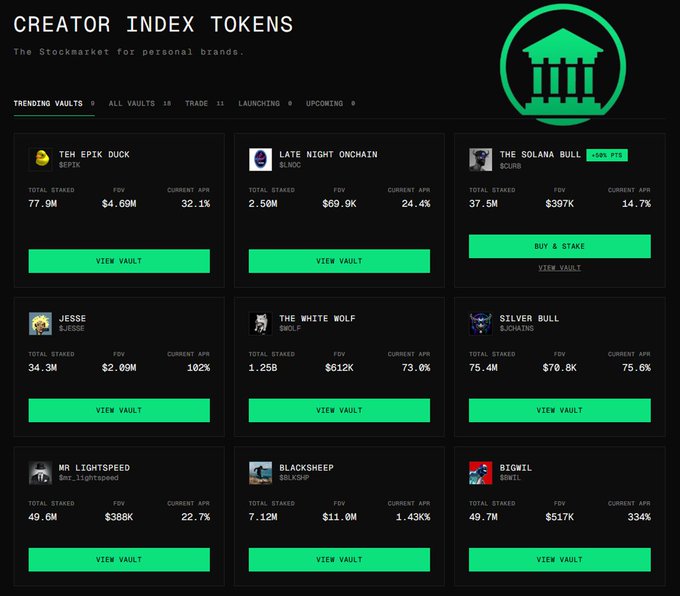Click the Late Night Onchain avatar icon
Image resolution: width=680 pixels, height=596 pixels.
pos(261,159)
